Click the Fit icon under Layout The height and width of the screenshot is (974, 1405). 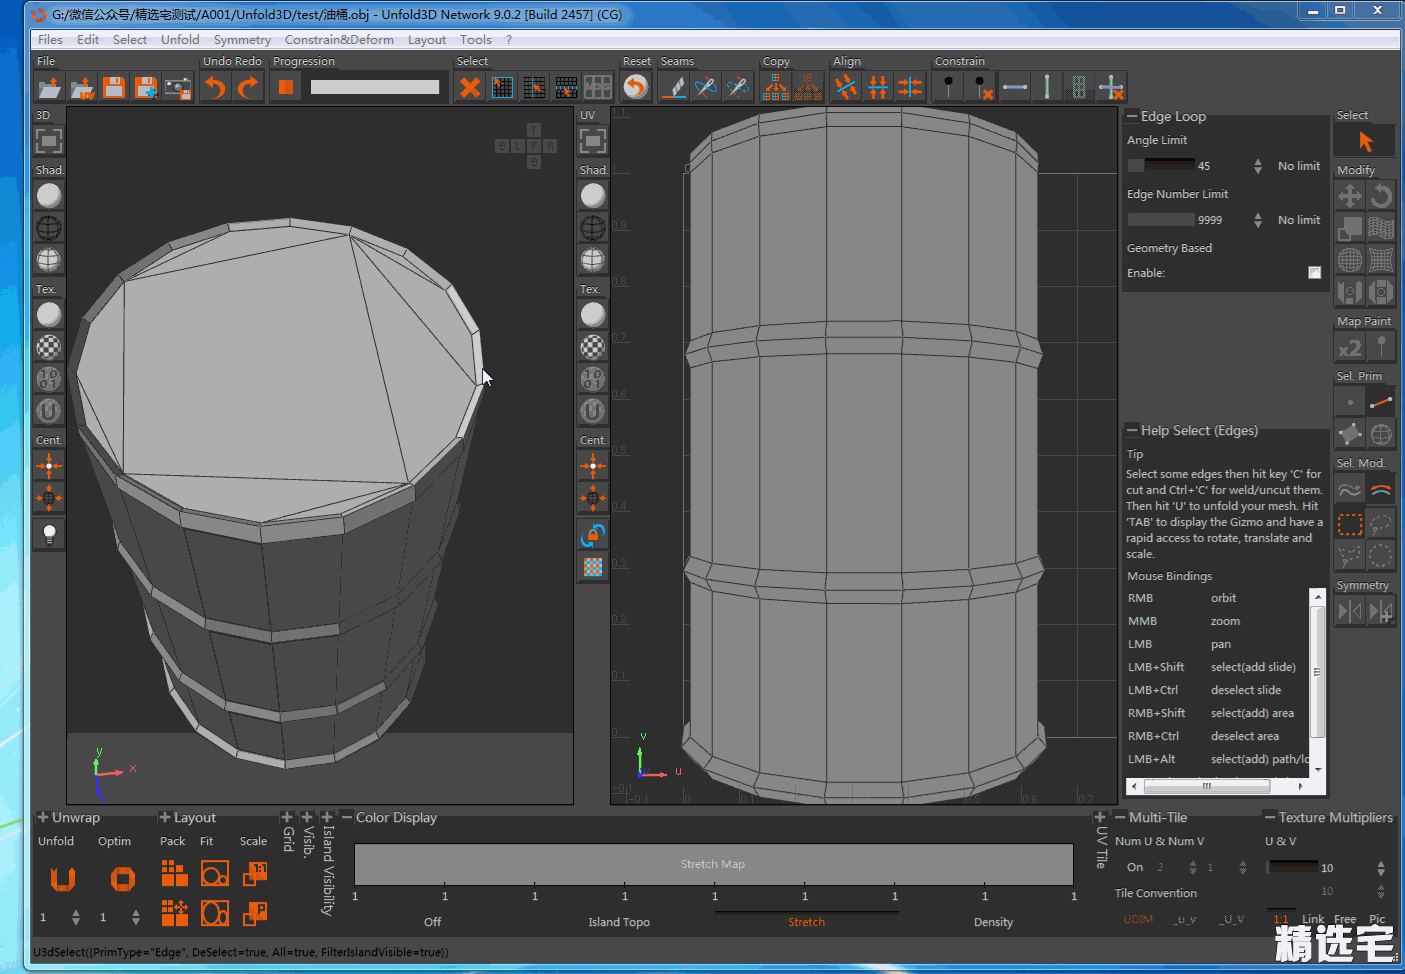click(215, 873)
